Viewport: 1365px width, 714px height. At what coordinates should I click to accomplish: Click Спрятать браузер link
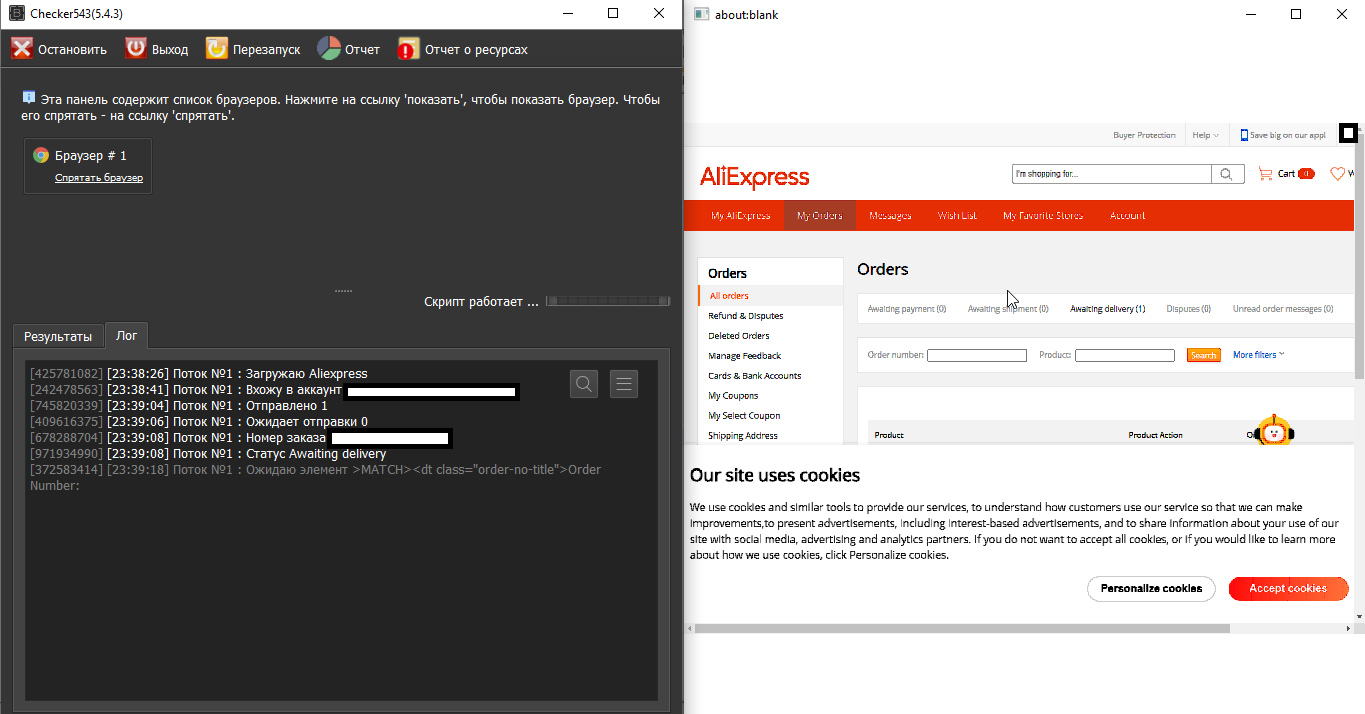(x=99, y=178)
